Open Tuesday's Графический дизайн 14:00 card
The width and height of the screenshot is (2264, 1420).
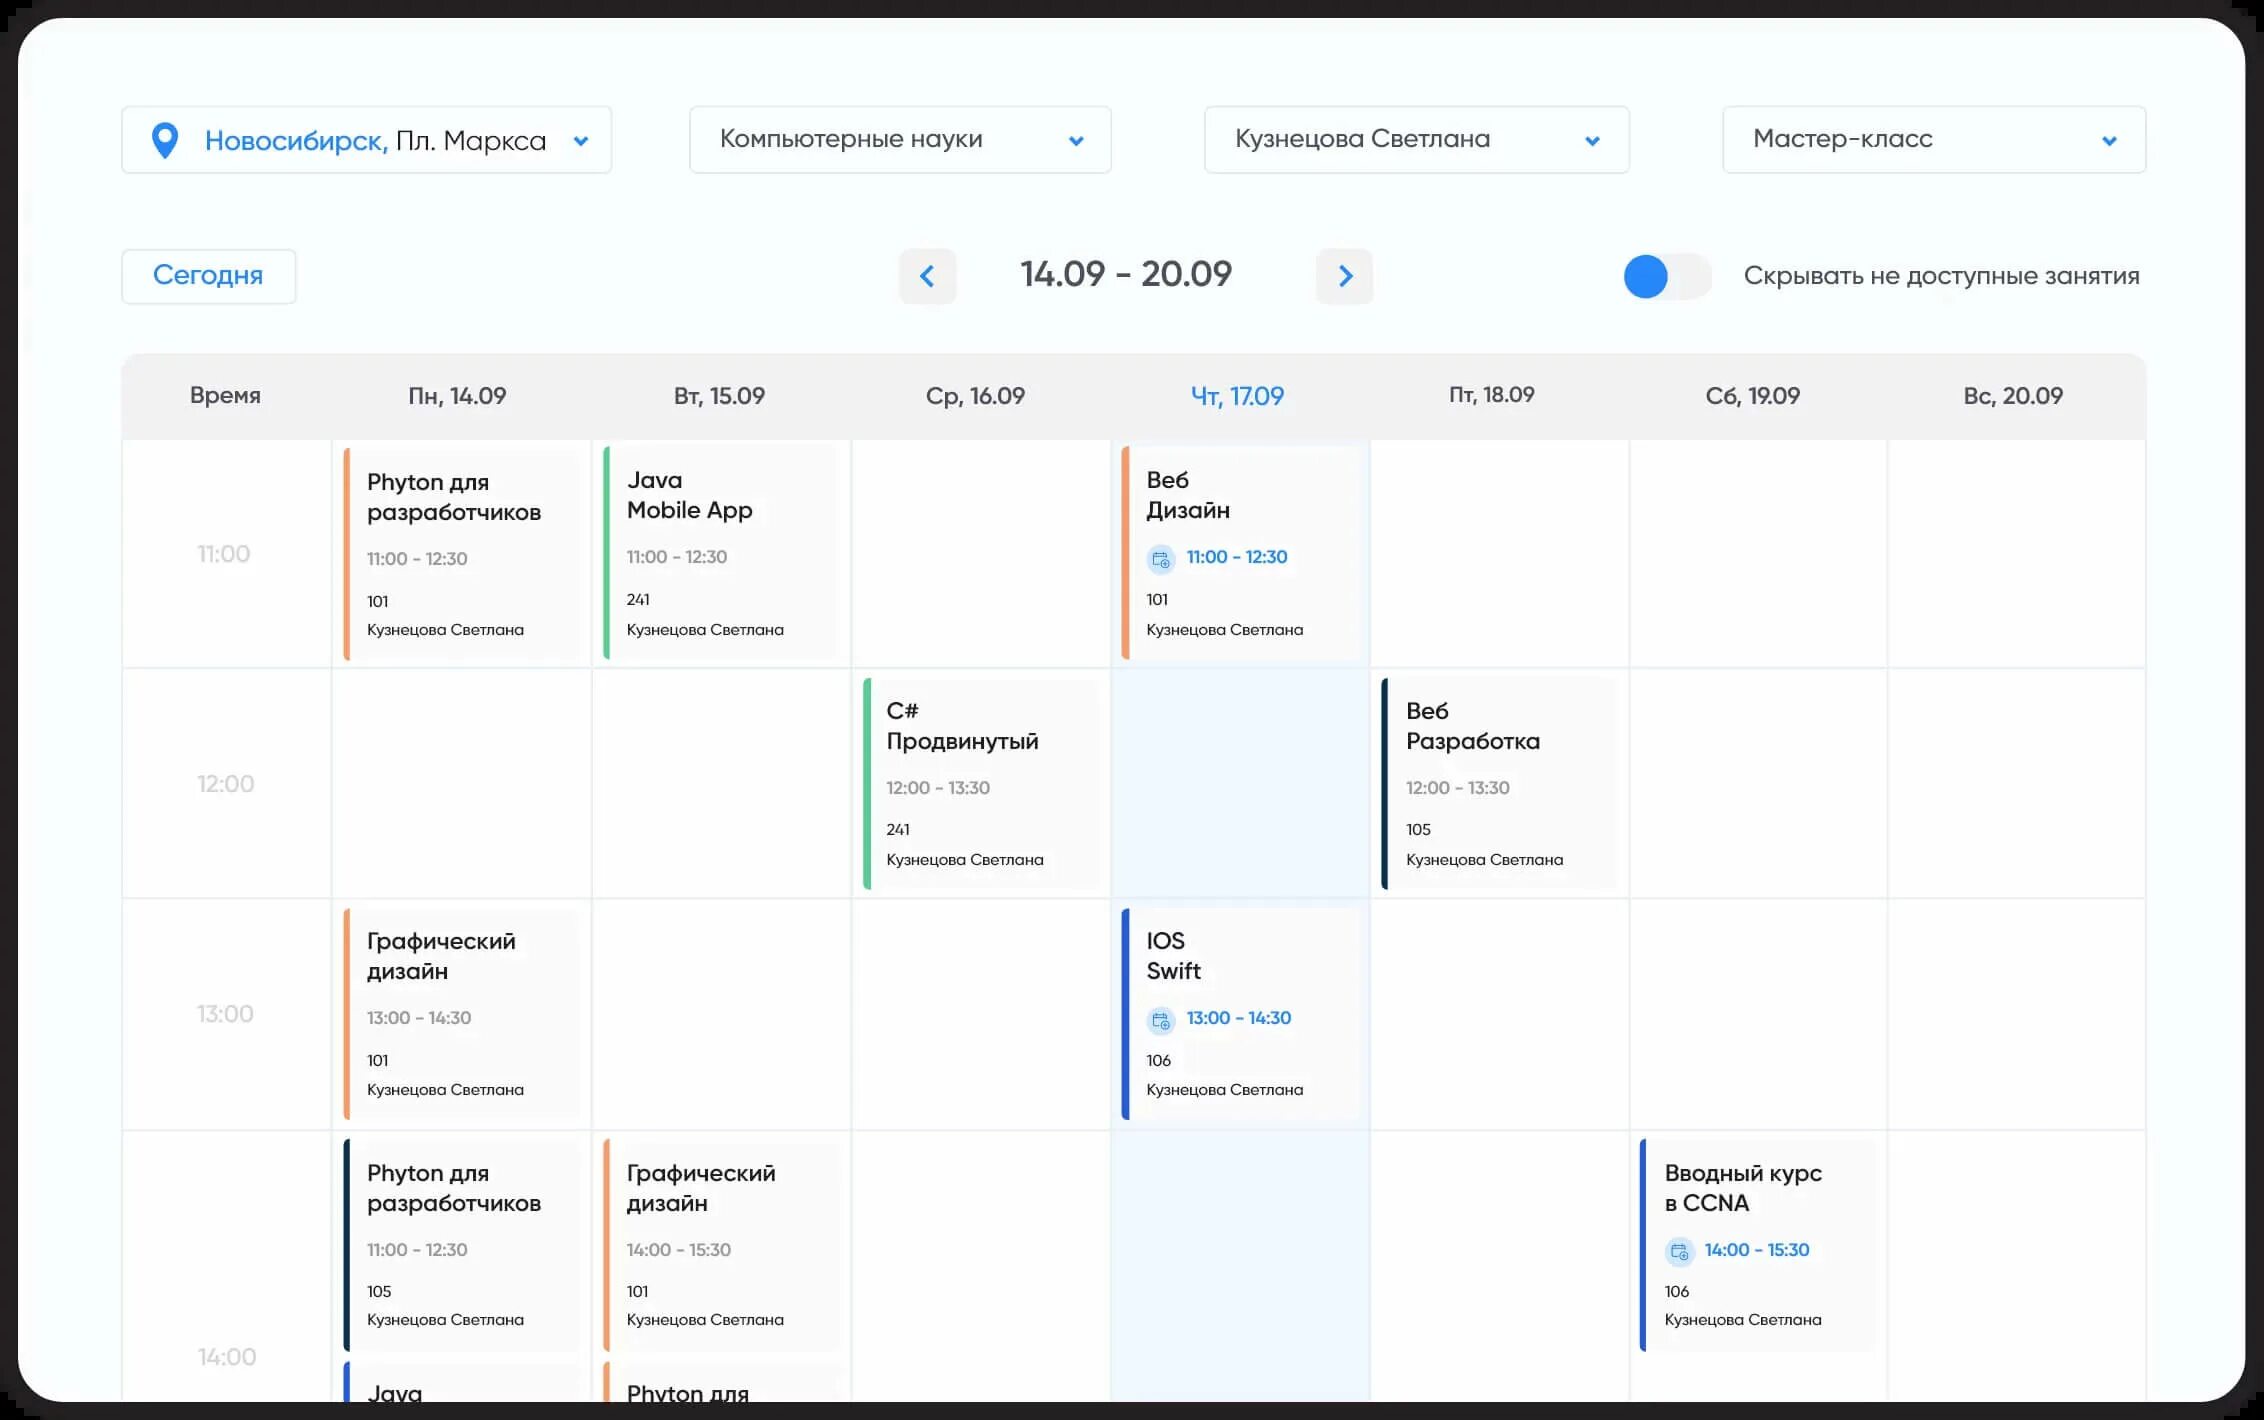(x=722, y=1245)
